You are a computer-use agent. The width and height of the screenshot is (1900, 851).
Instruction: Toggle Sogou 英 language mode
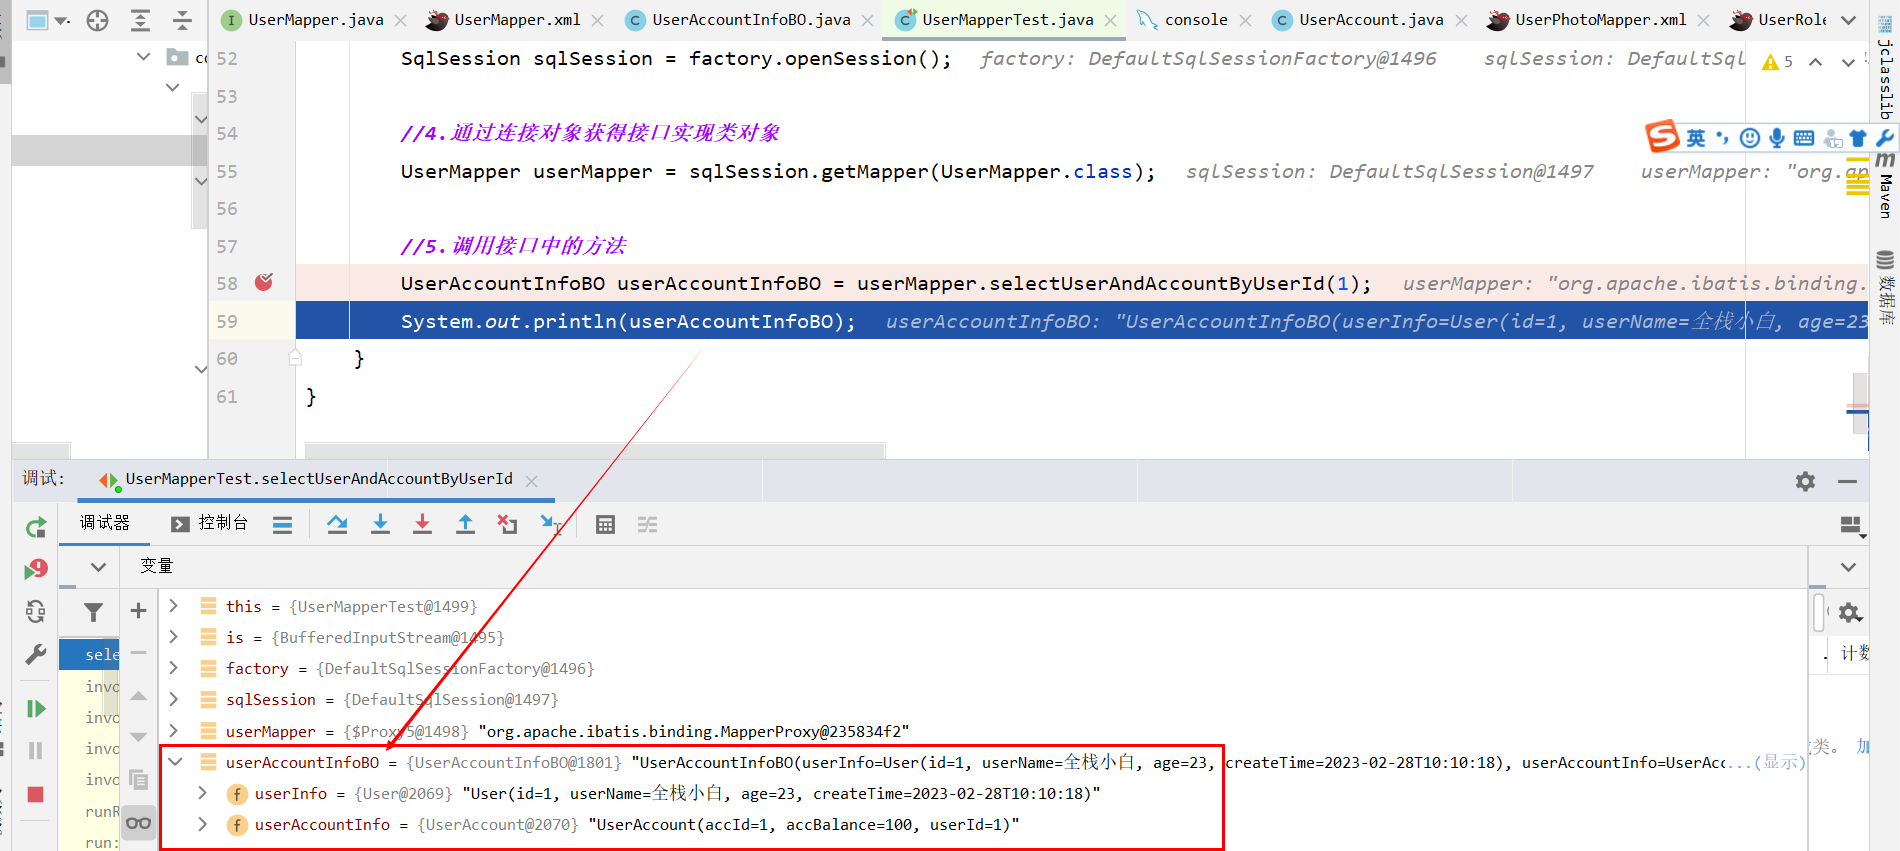pyautogui.click(x=1696, y=138)
